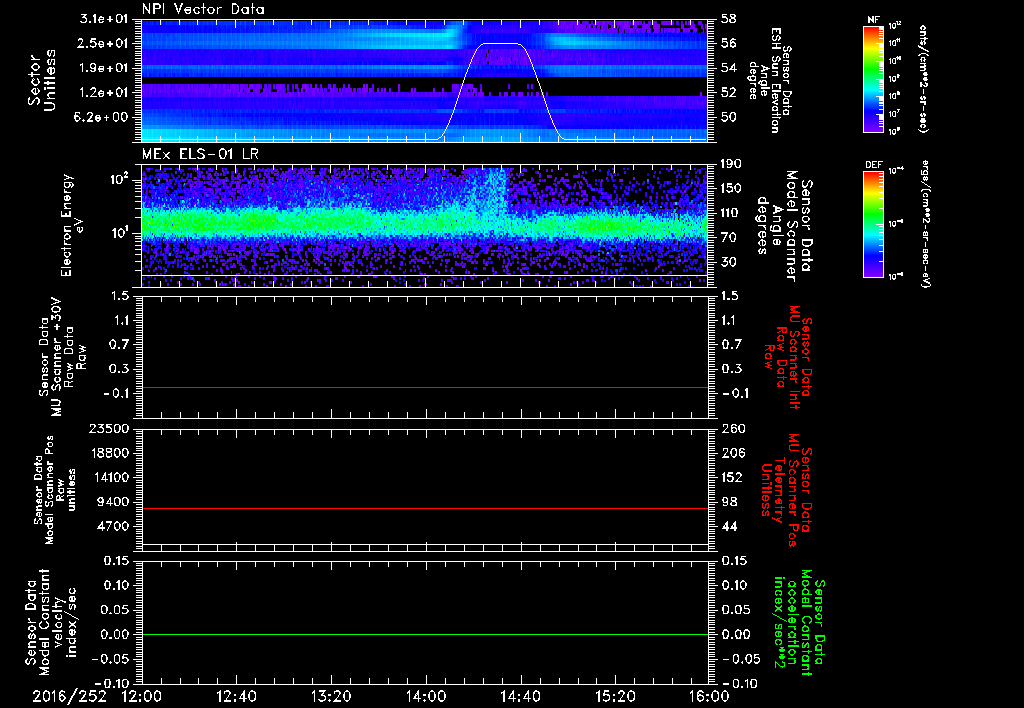Click the 9400 scanner position tick
Viewport: 1024px width, 708px height.
112,502
